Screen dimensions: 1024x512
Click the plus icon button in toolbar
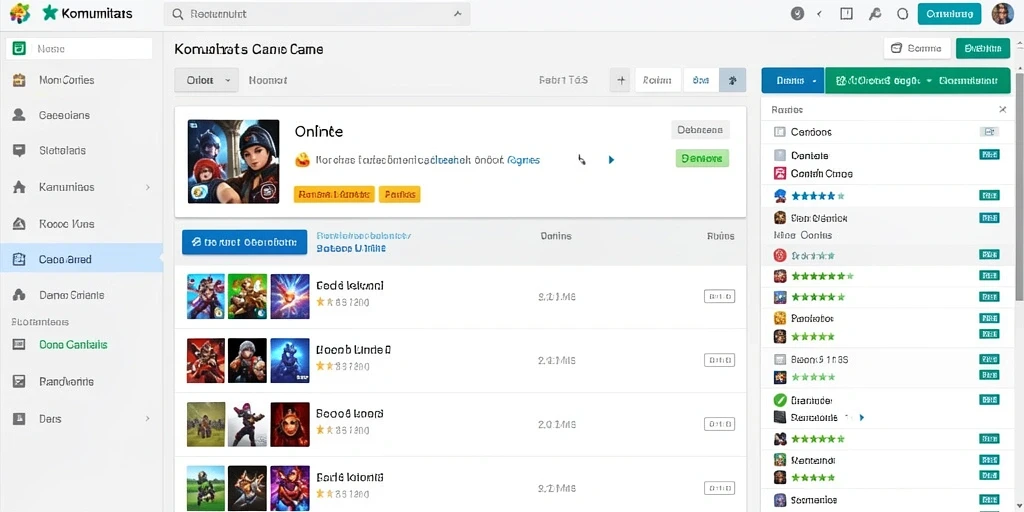[621, 80]
